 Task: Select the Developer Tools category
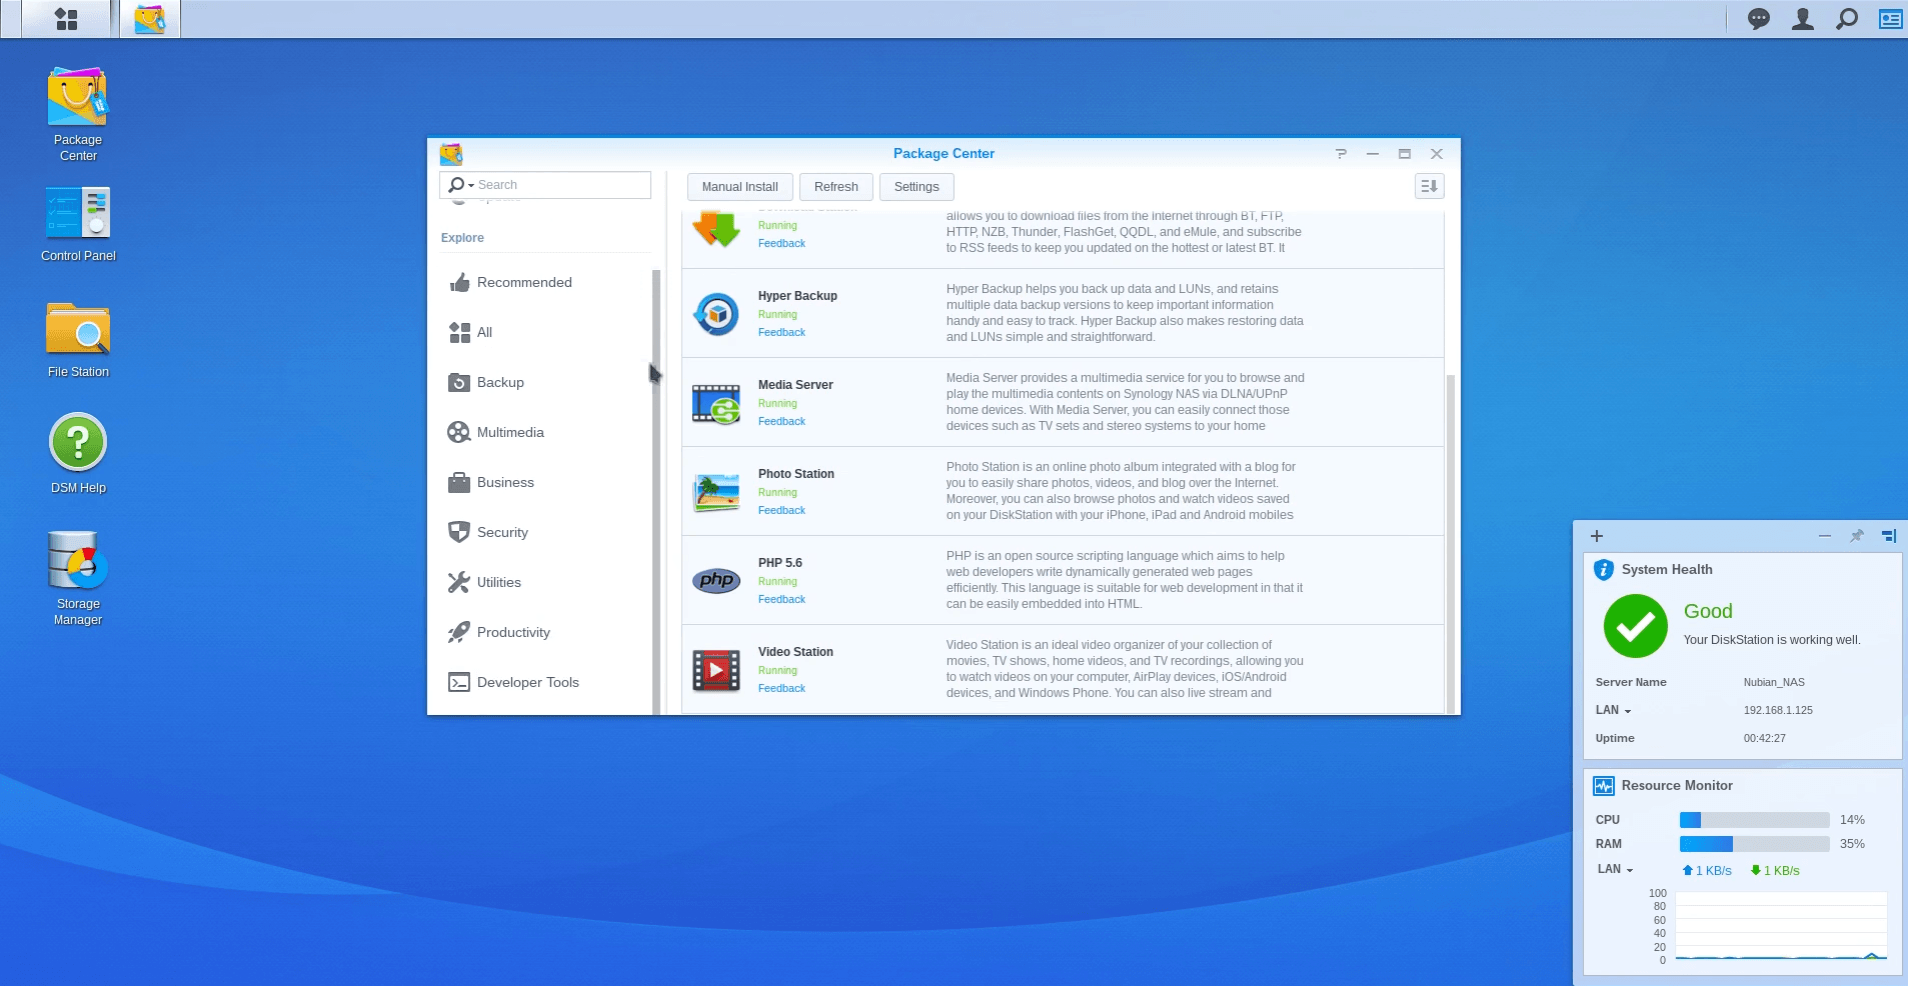click(545, 682)
